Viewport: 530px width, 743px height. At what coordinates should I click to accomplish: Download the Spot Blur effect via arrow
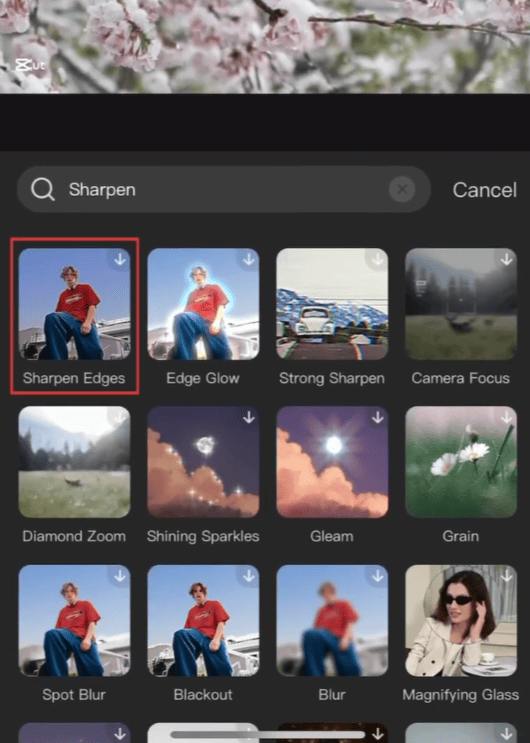pyautogui.click(x=120, y=575)
